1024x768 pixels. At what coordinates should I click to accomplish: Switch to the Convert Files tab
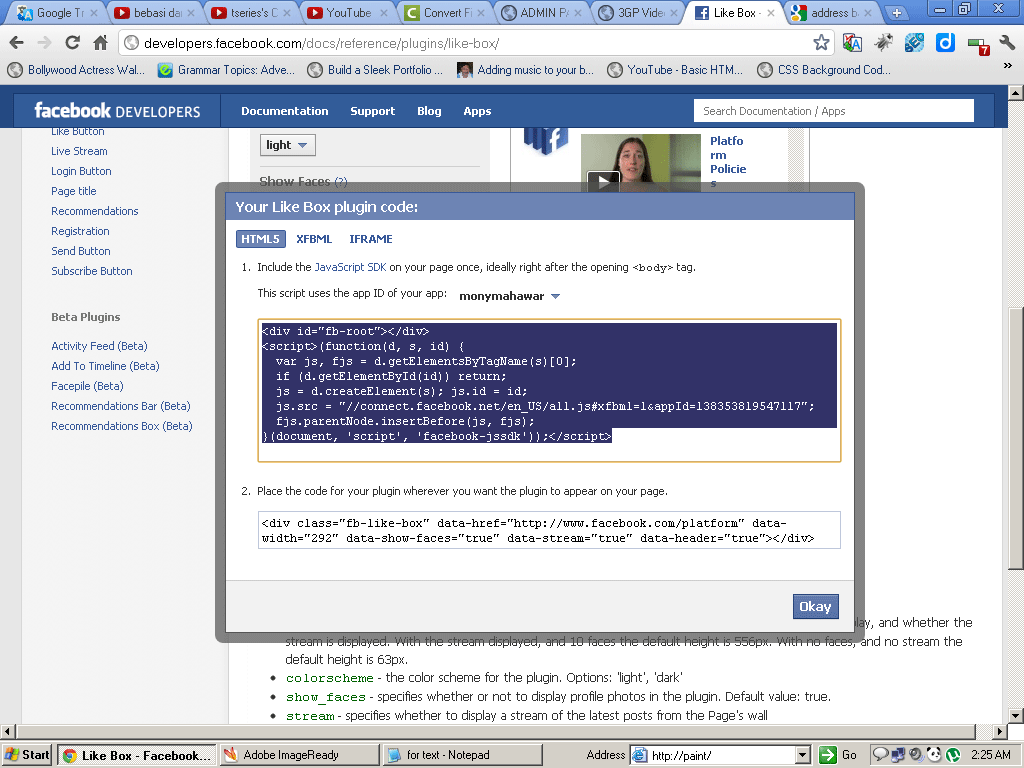pos(444,12)
